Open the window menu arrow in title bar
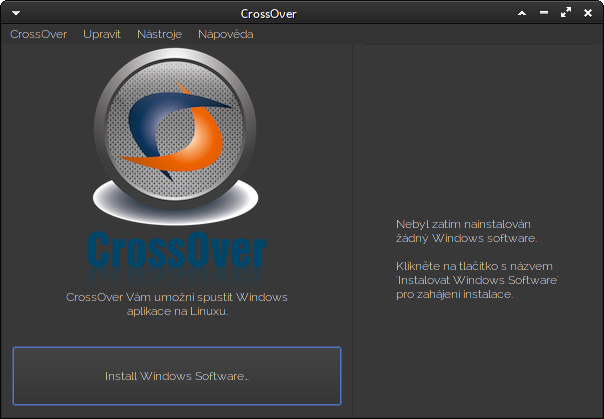Screen dimensions: 604x419 (x=16, y=13)
